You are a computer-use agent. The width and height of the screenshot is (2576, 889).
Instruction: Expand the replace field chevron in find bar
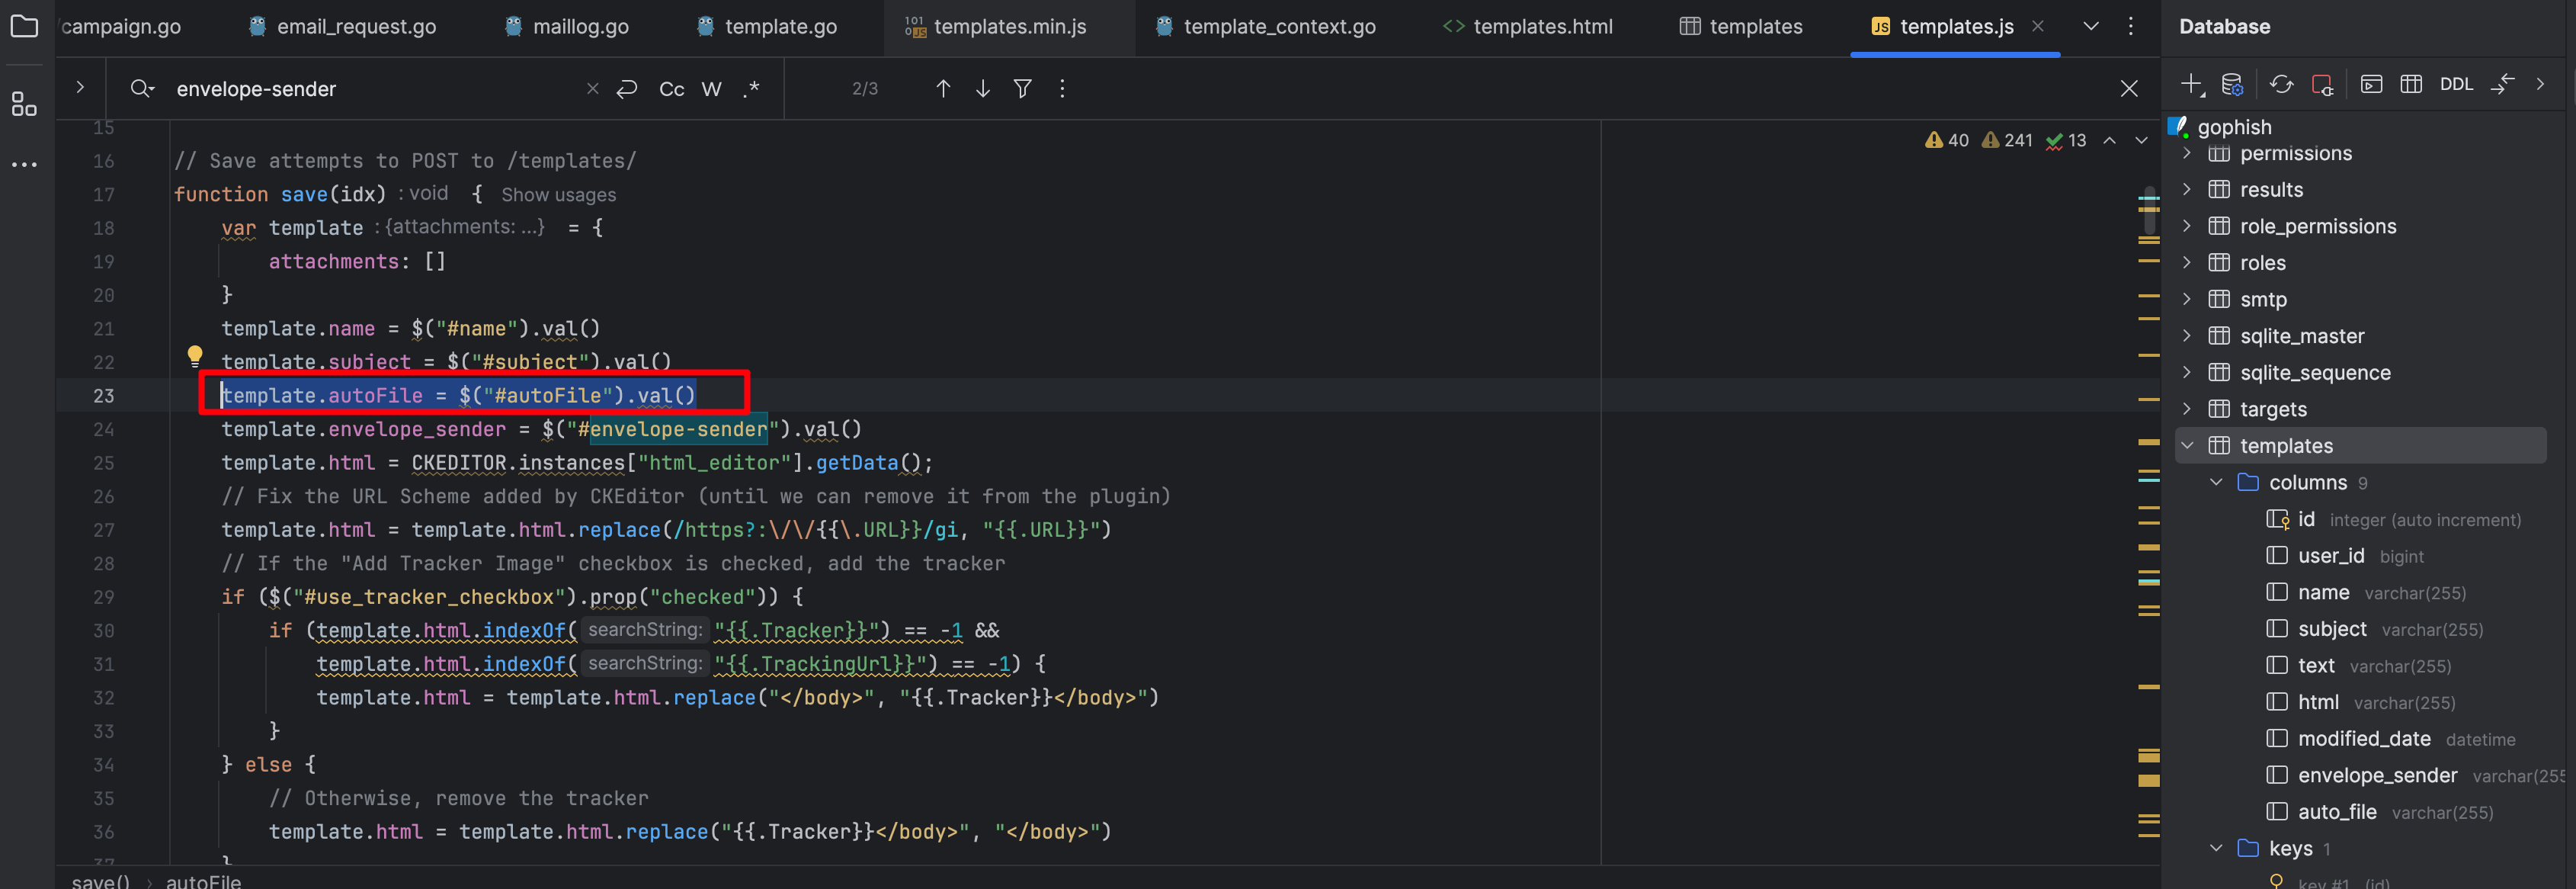point(80,88)
